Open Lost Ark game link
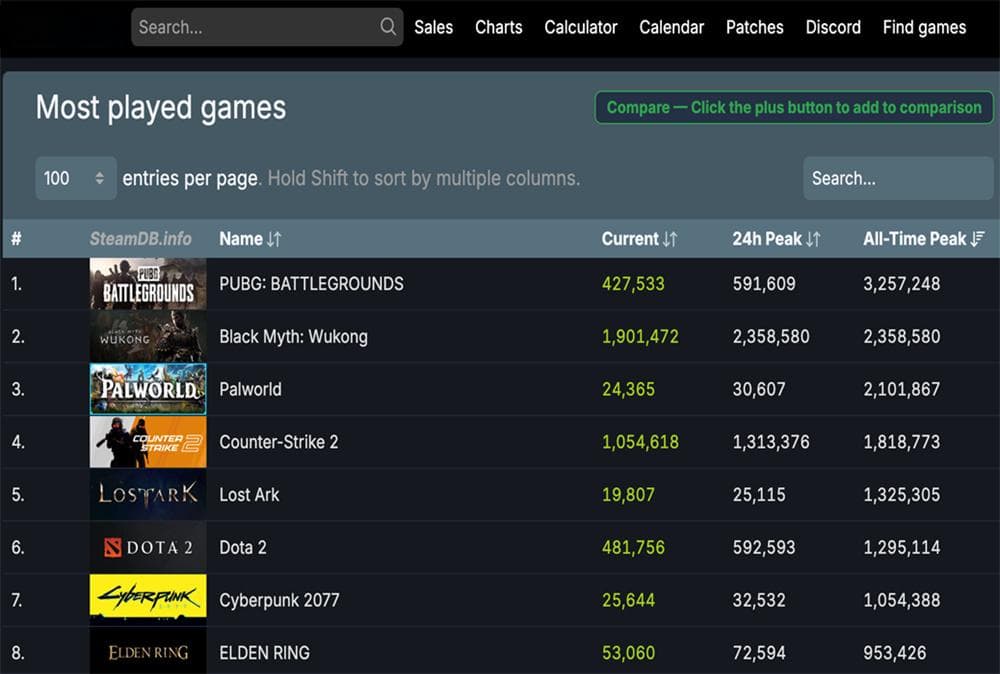Viewport: 1000px width, 674px height. click(x=249, y=495)
